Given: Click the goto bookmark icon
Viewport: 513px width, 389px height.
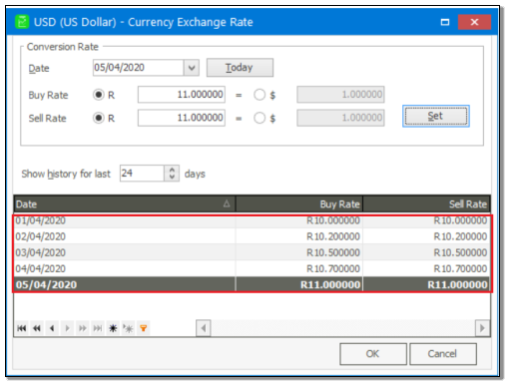Looking at the screenshot, I should (x=128, y=328).
